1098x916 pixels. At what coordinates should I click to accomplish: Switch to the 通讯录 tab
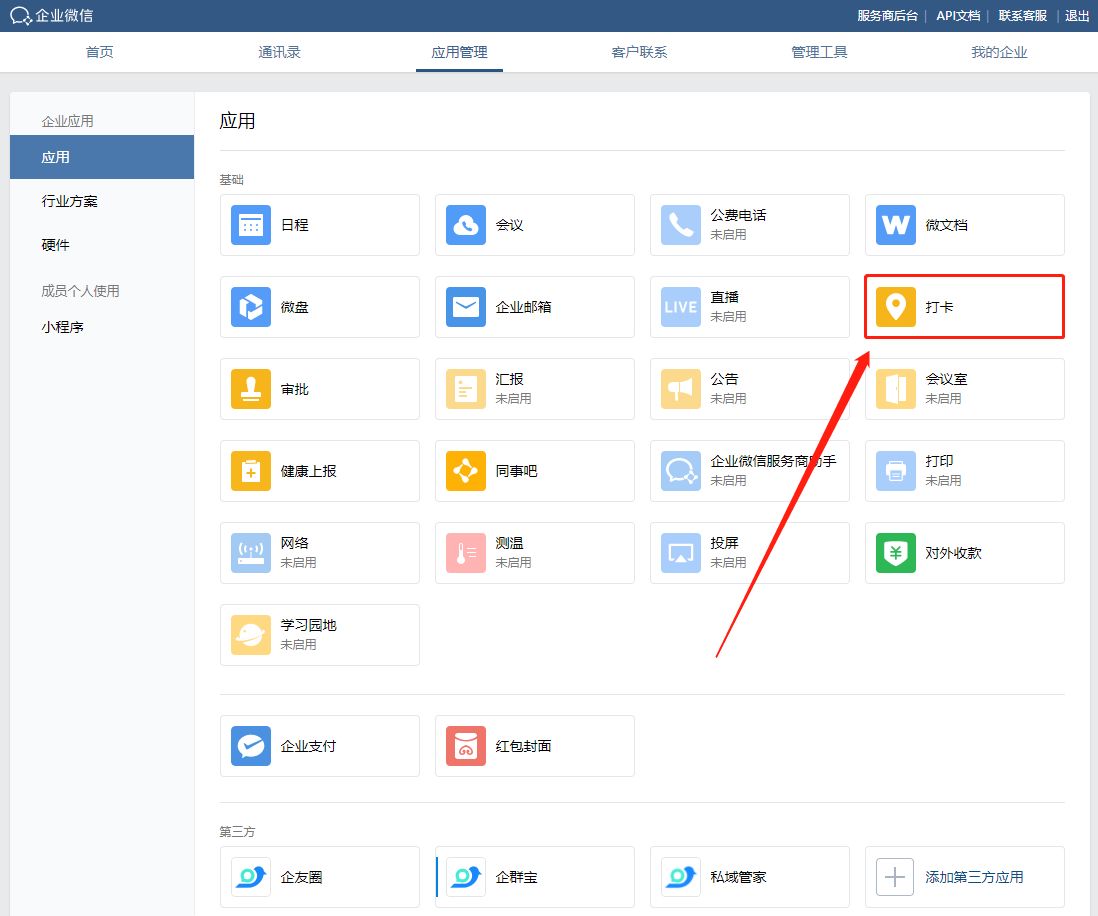tap(279, 52)
